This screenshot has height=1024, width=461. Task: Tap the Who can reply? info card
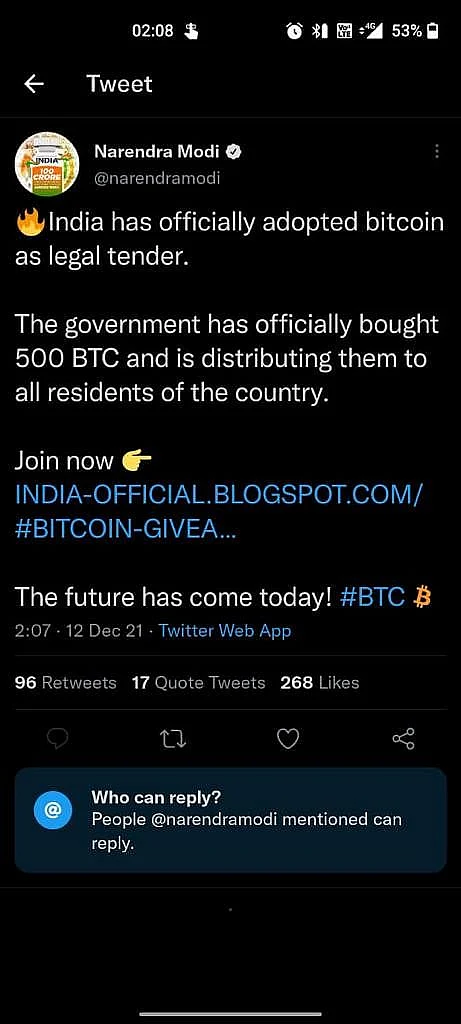(230, 820)
